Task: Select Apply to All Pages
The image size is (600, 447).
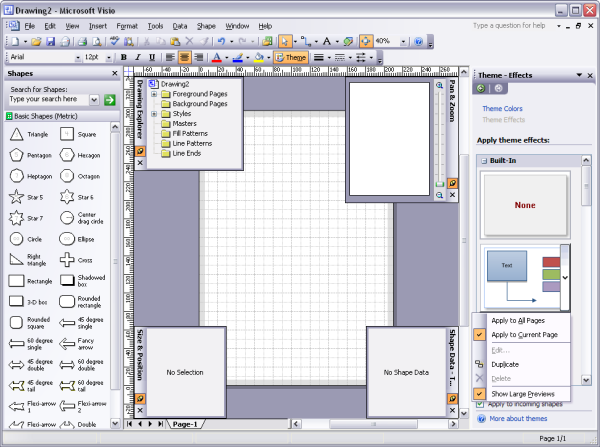Action: 522,320
